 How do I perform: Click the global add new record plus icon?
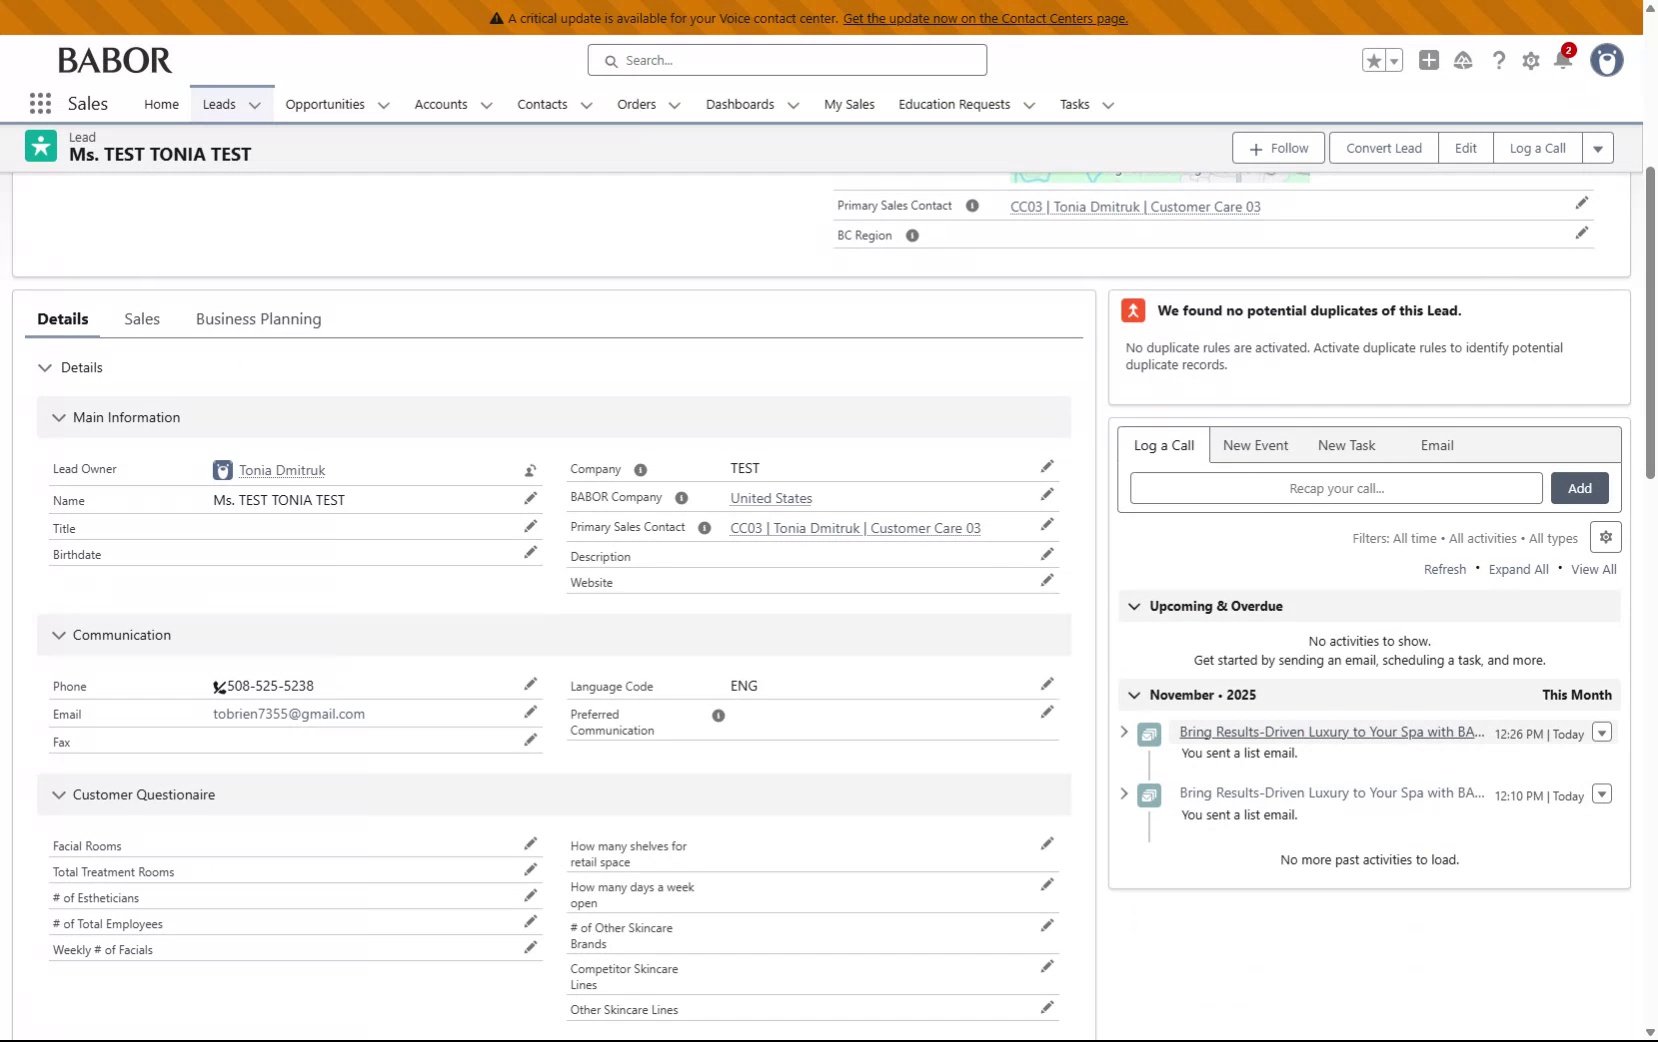(x=1428, y=60)
